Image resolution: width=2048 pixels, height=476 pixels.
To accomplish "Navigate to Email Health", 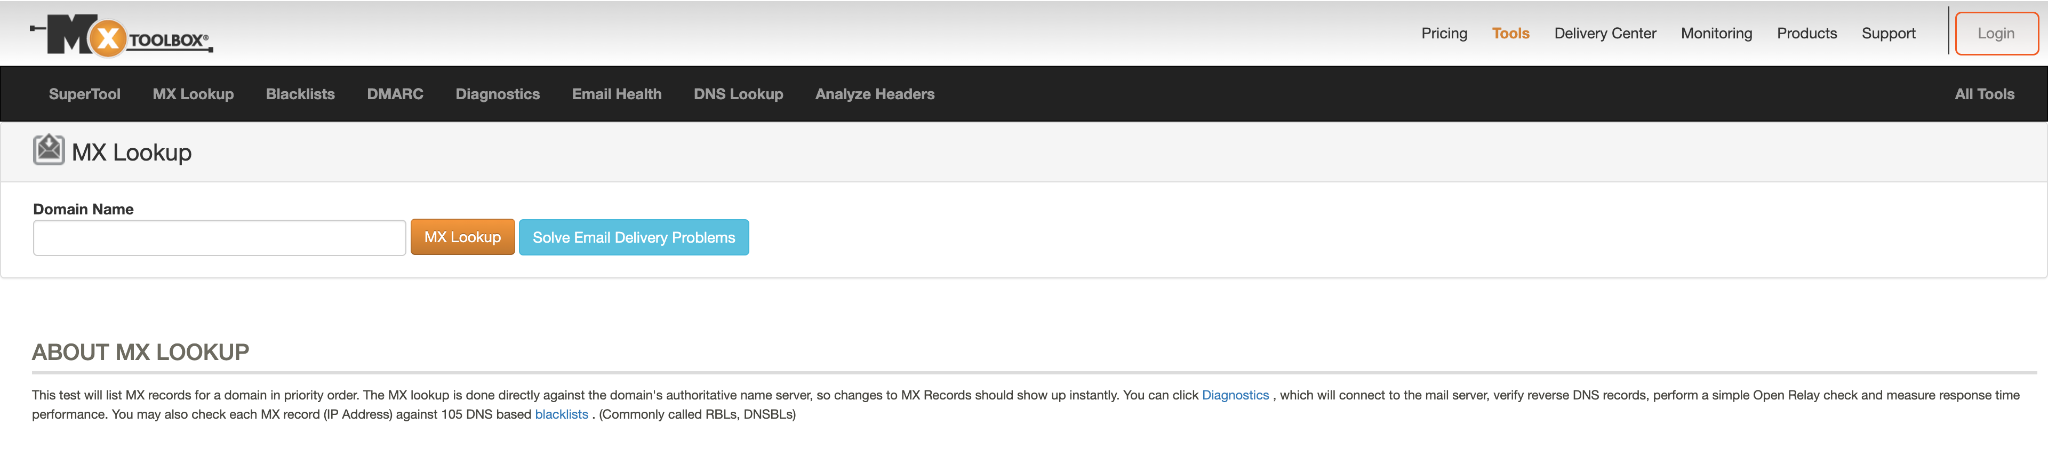I will [x=617, y=94].
